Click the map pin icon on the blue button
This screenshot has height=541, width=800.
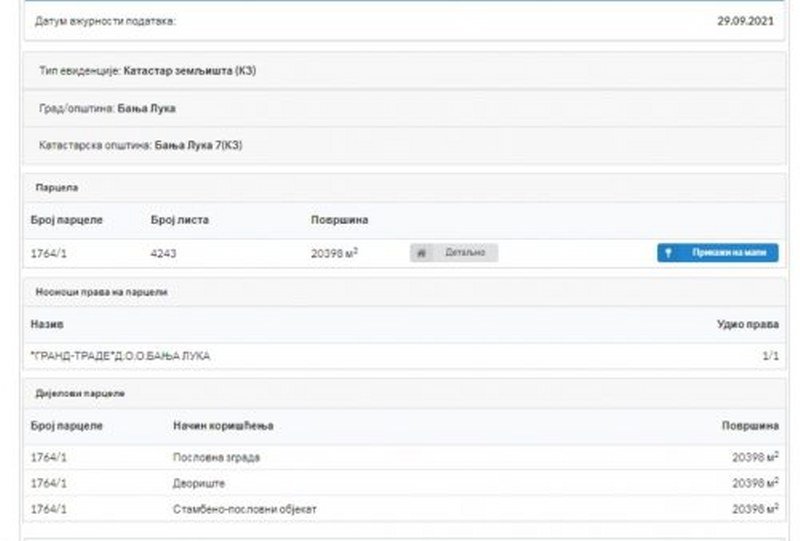pos(669,253)
